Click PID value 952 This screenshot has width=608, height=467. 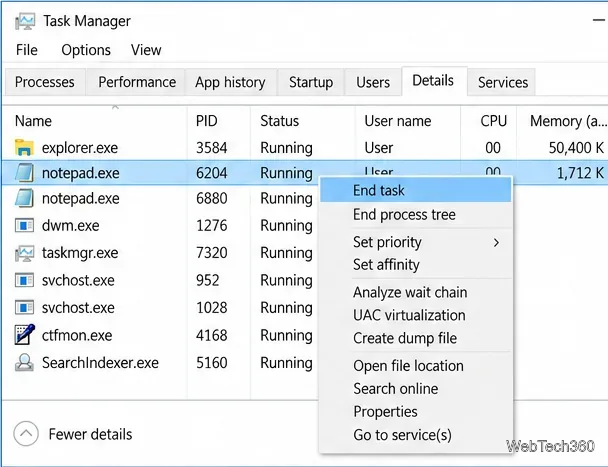click(x=208, y=280)
